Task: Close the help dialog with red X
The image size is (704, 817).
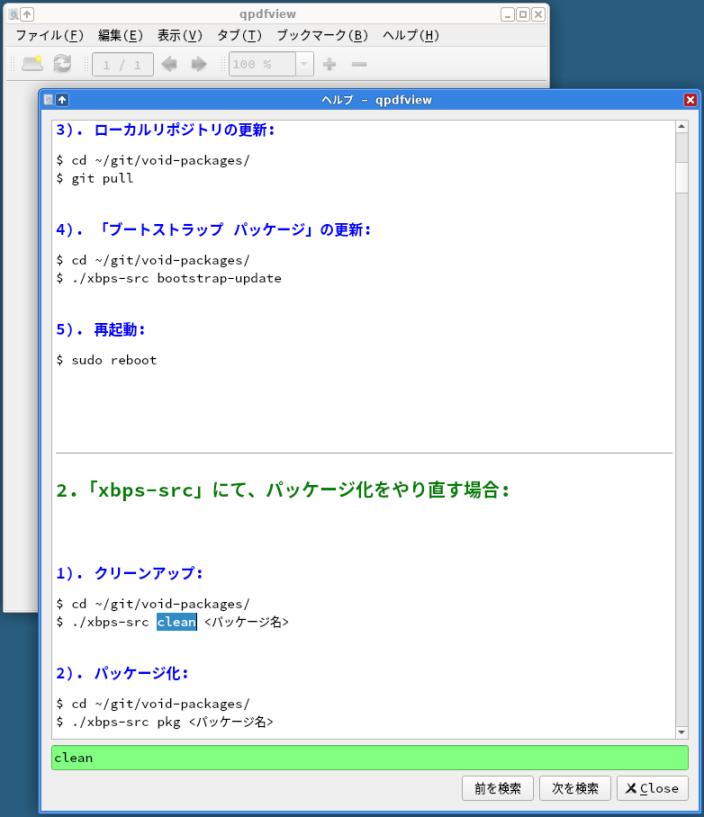Action: click(690, 100)
